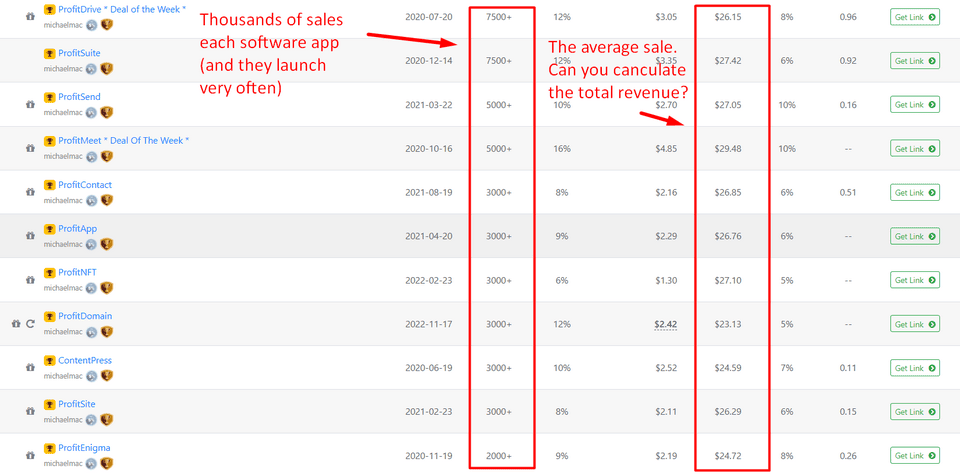Click the silver round badge in ProfitMeet row
The height and width of the screenshot is (475, 960).
(x=92, y=157)
